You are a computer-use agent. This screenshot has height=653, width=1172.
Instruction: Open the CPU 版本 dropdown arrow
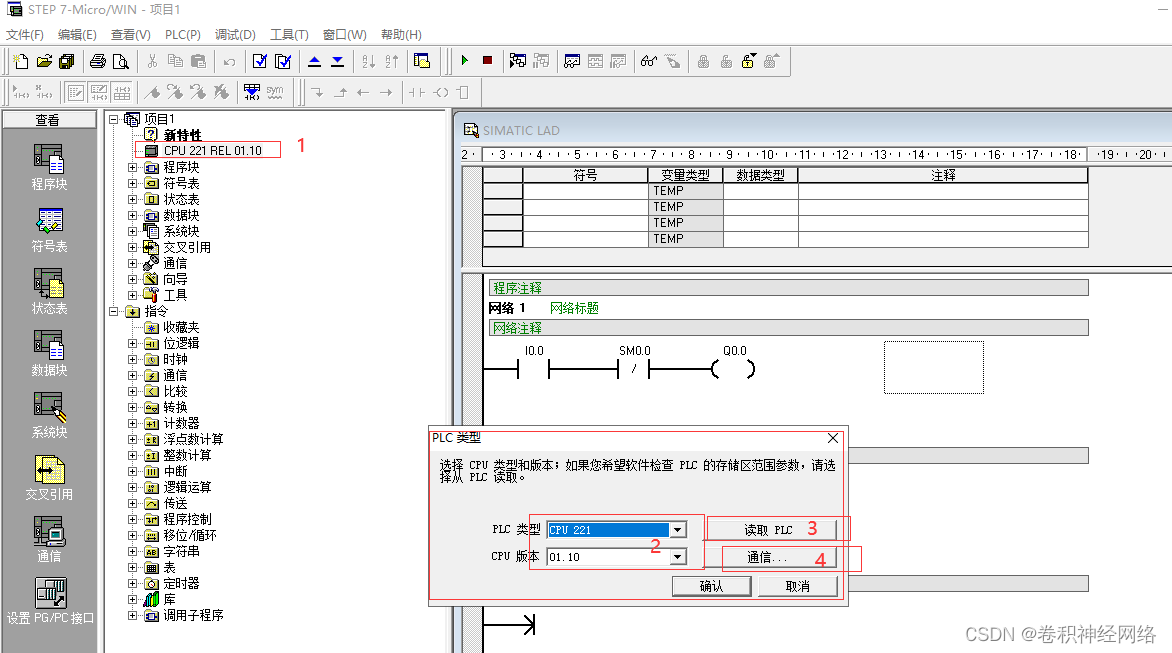(677, 557)
